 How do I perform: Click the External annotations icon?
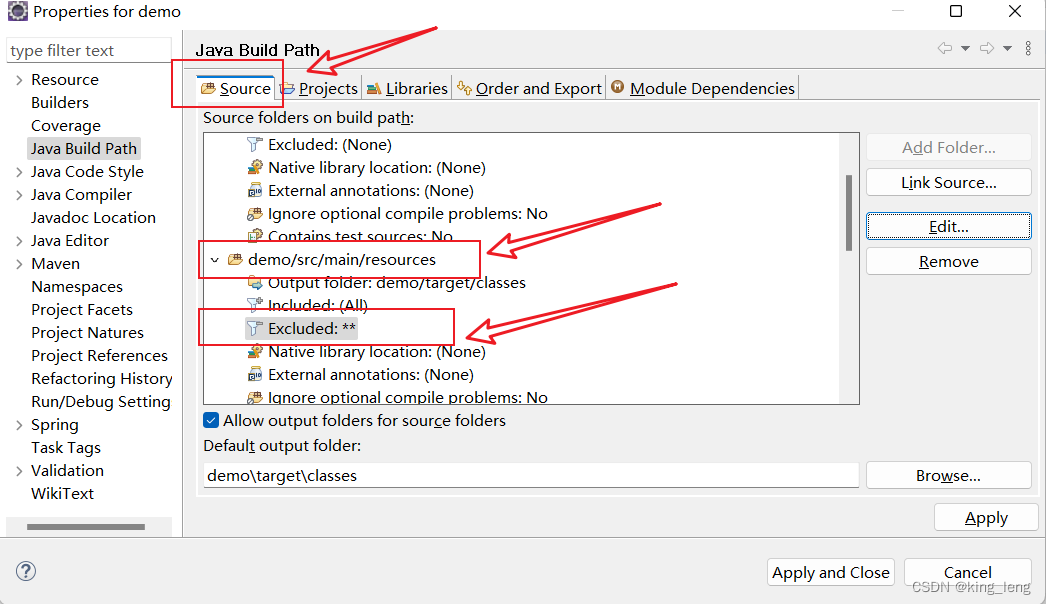[253, 190]
